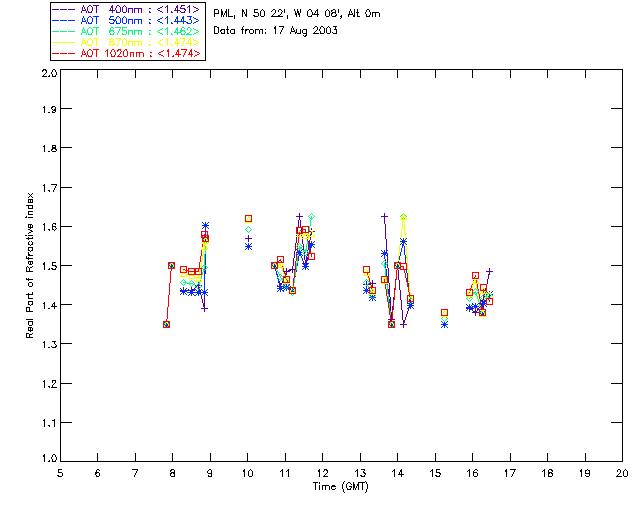Click the red dashed line sample in legend

point(64,53)
